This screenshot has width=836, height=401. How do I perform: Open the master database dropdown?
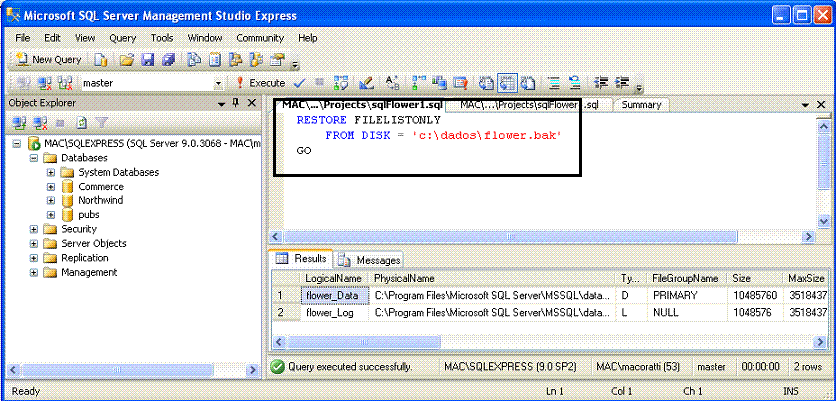(218, 84)
